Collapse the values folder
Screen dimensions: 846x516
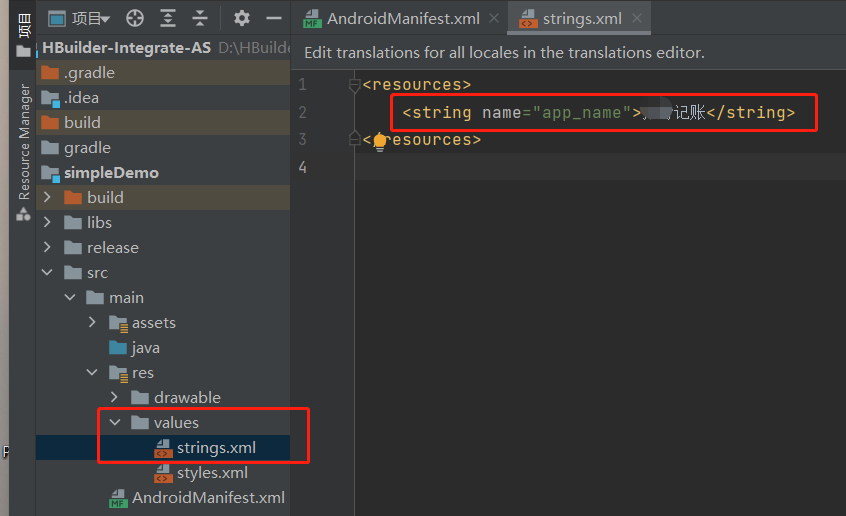[115, 423]
